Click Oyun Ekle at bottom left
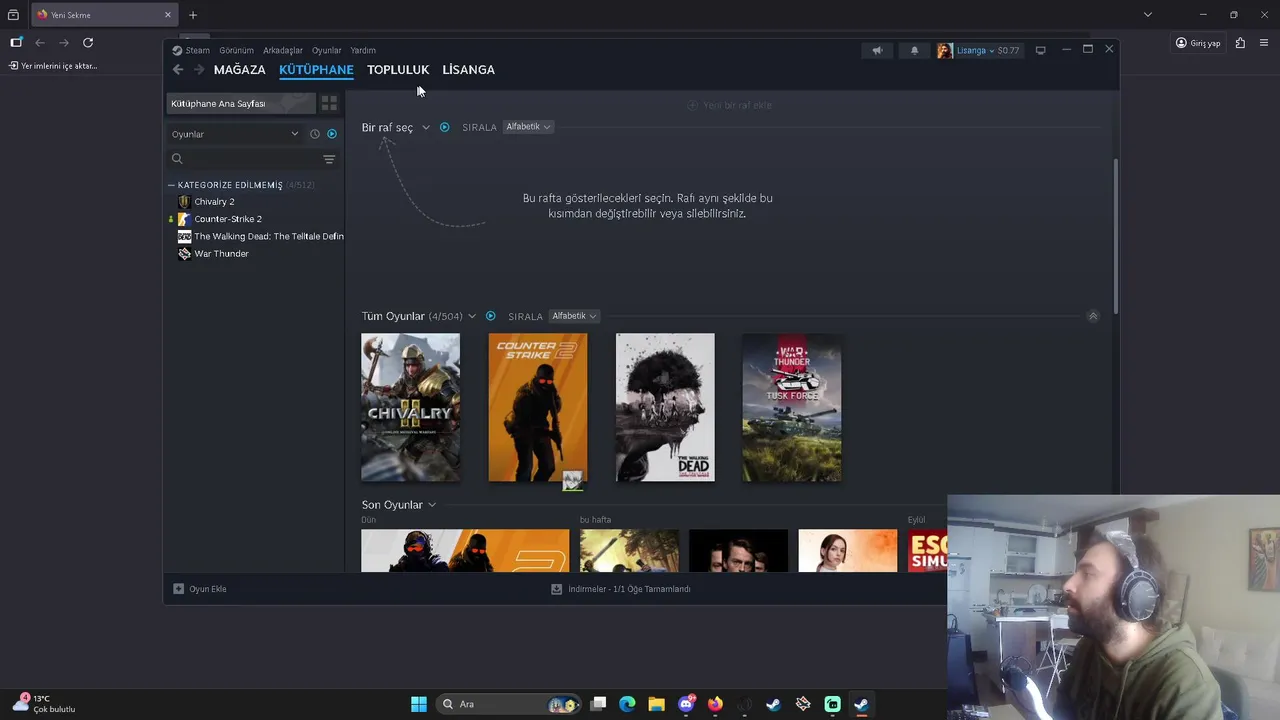 pos(200,589)
